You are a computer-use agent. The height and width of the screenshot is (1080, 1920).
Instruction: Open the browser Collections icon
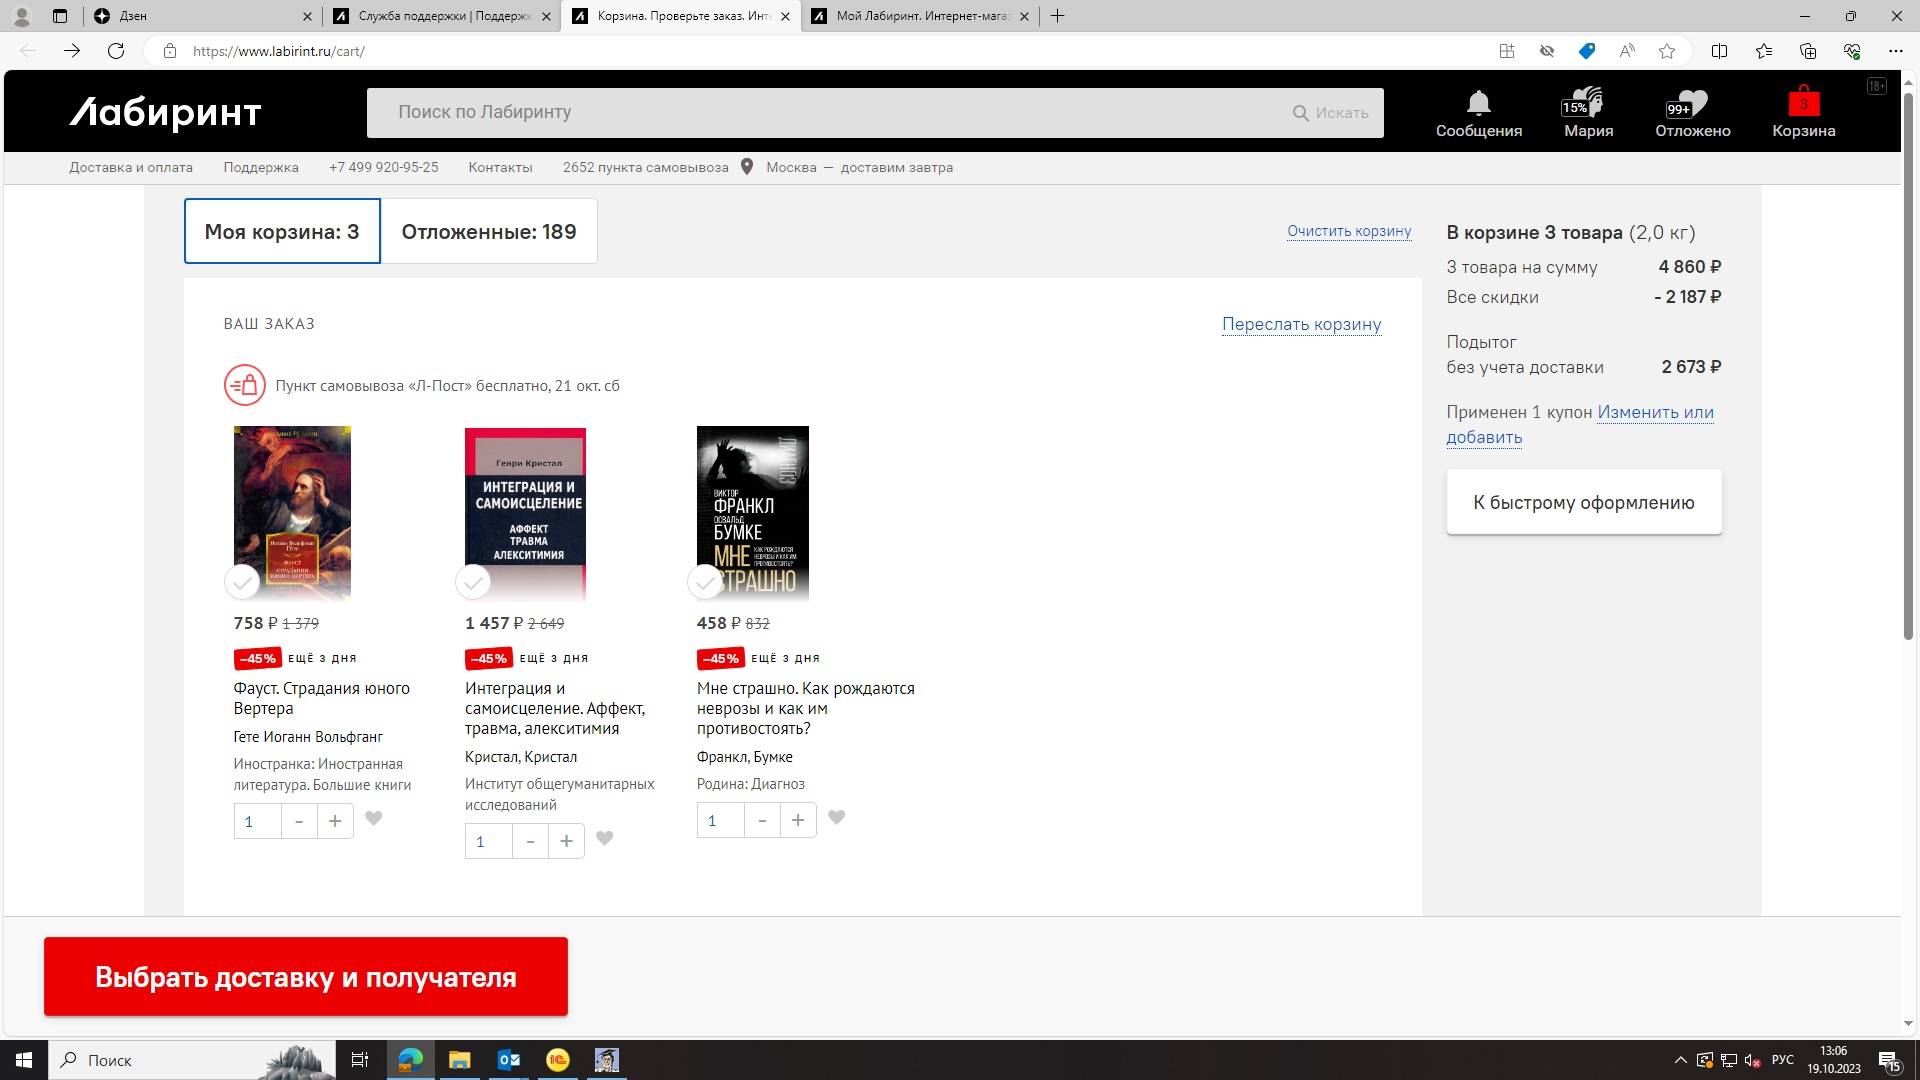click(x=1808, y=51)
